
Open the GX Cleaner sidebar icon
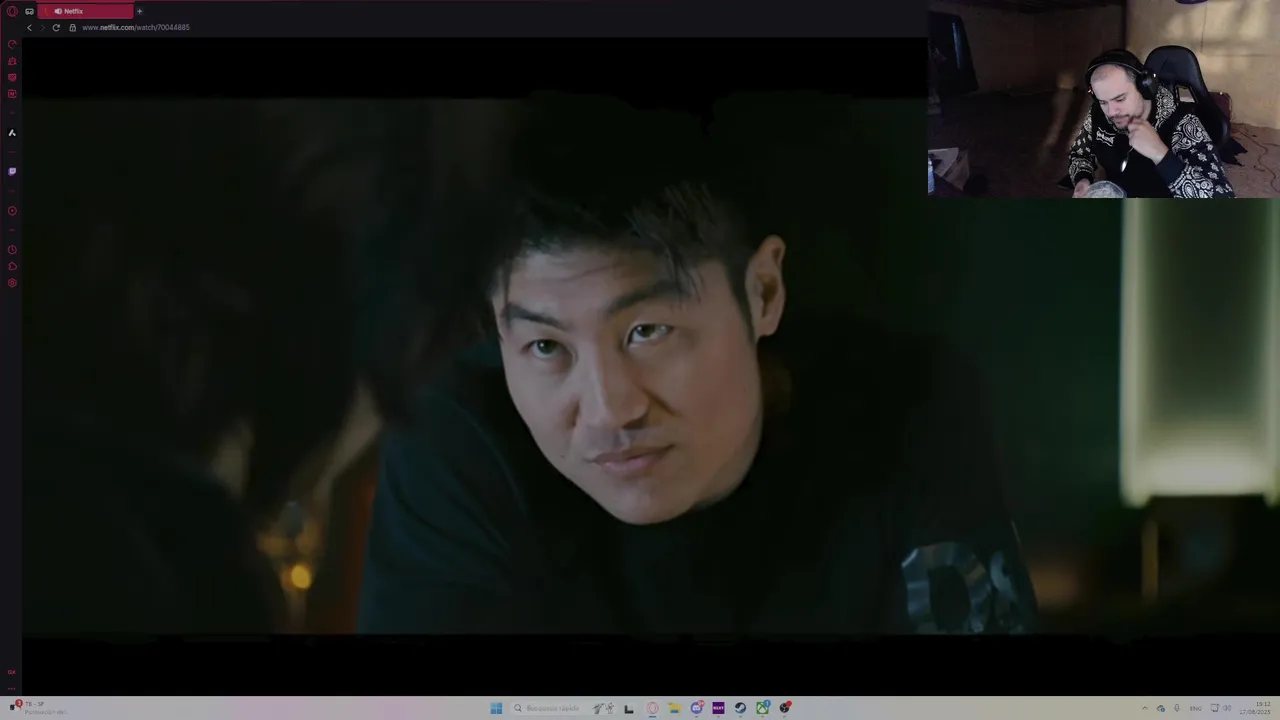[x=12, y=61]
